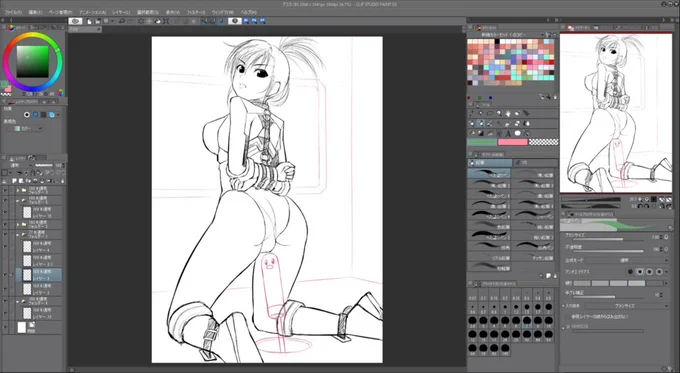This screenshot has width=680, height=373.
Task: Toggle visibility of the top layer folder 3
Action: (5, 190)
